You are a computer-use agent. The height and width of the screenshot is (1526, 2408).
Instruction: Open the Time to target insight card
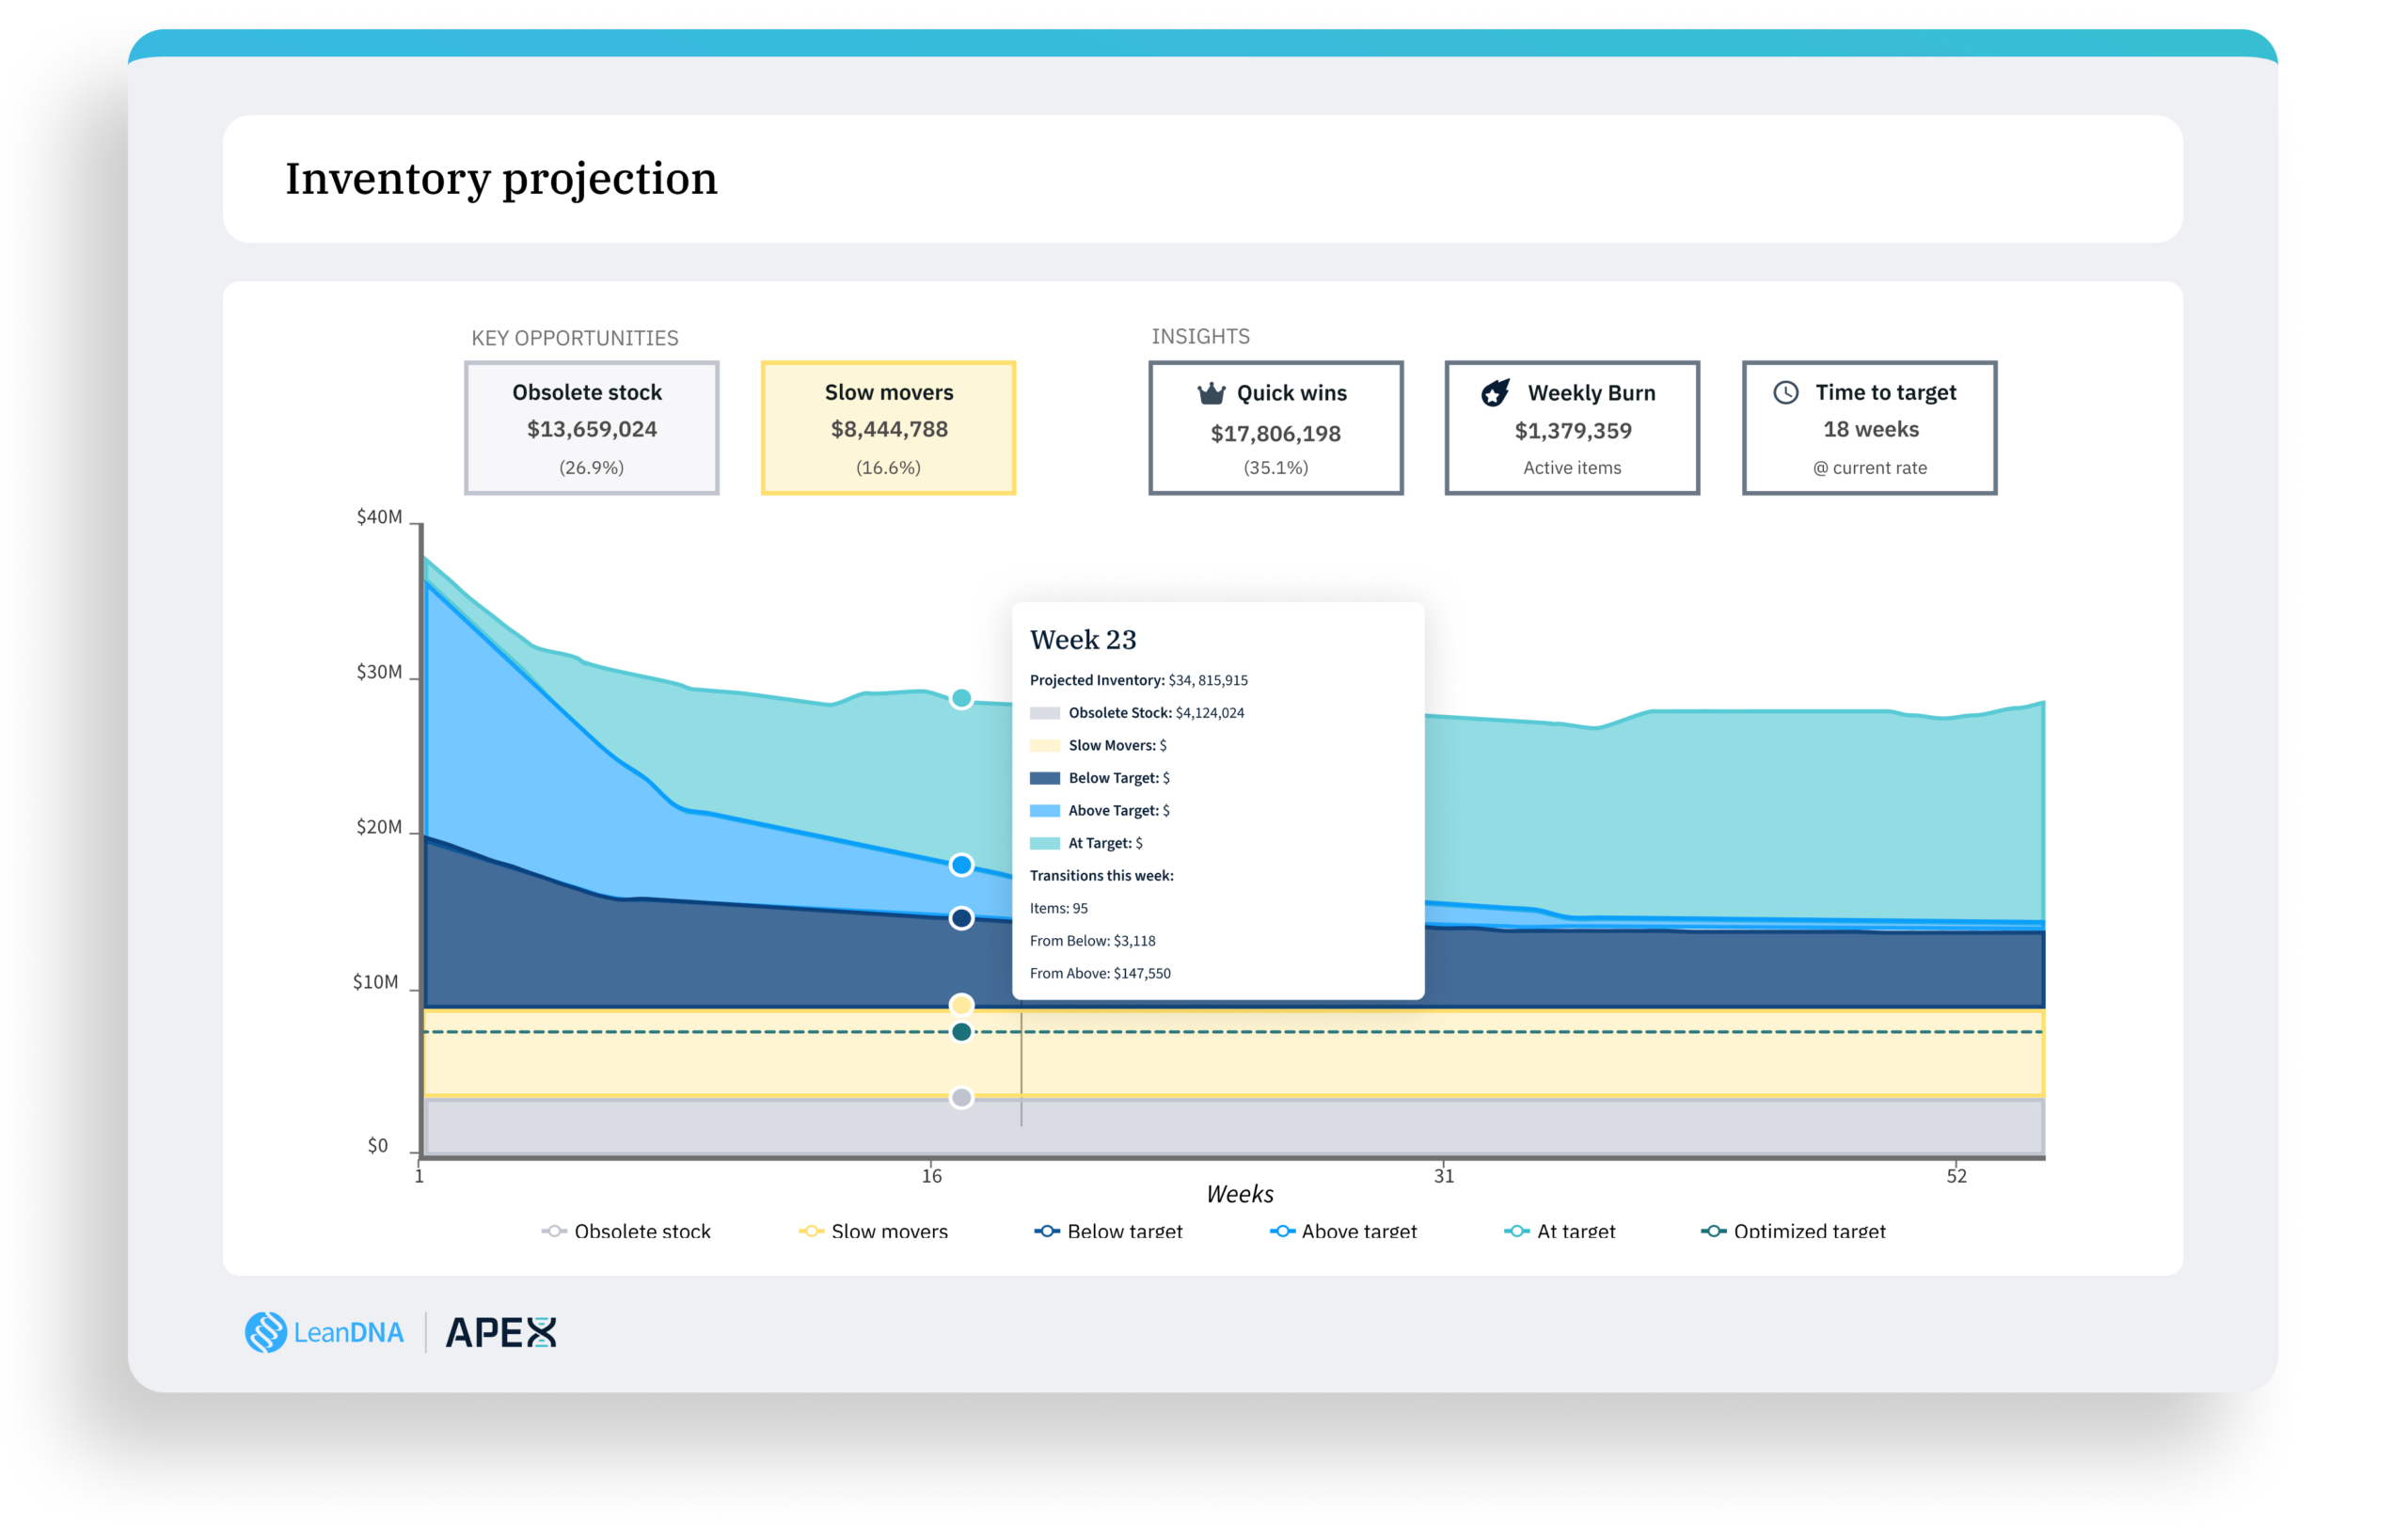click(x=1869, y=428)
